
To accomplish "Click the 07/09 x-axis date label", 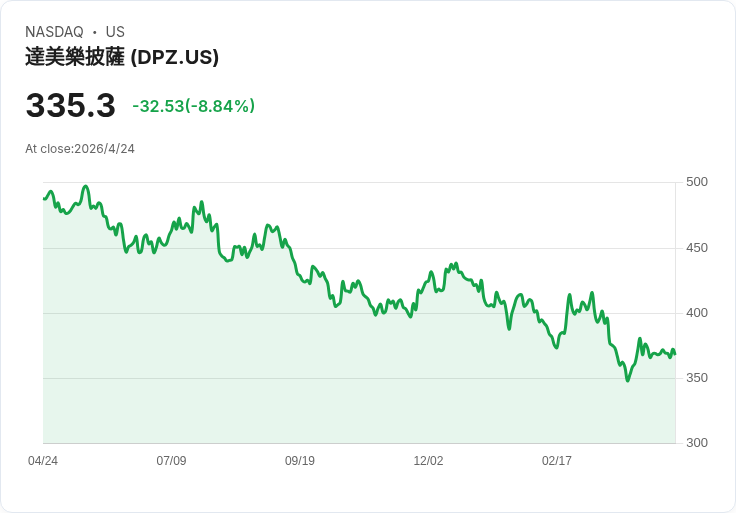I will (171, 461).
